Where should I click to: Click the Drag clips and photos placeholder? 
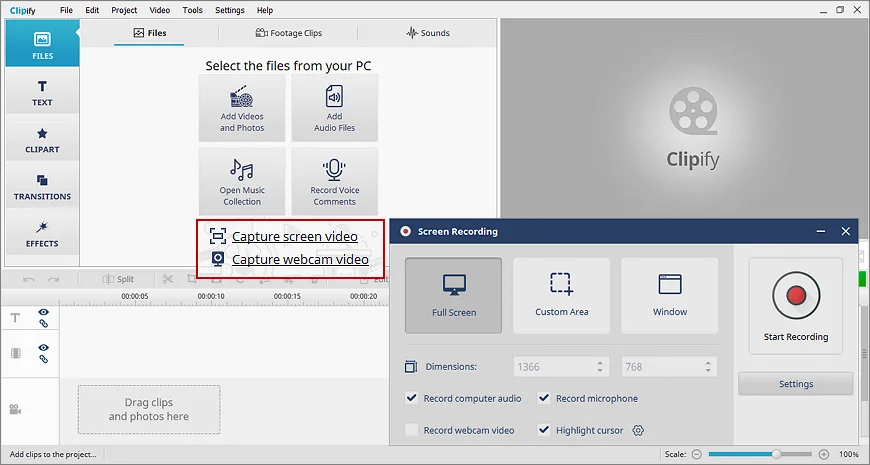pyautogui.click(x=149, y=410)
